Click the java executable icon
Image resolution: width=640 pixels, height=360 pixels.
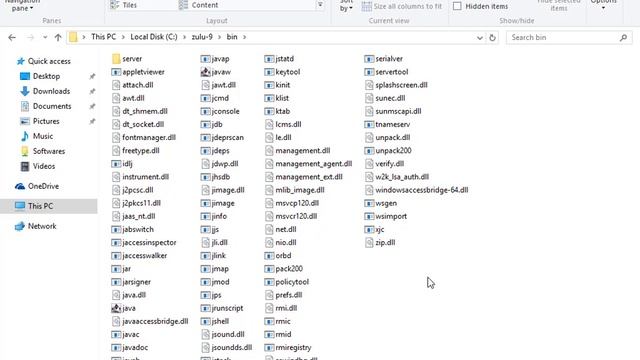click(x=116, y=308)
